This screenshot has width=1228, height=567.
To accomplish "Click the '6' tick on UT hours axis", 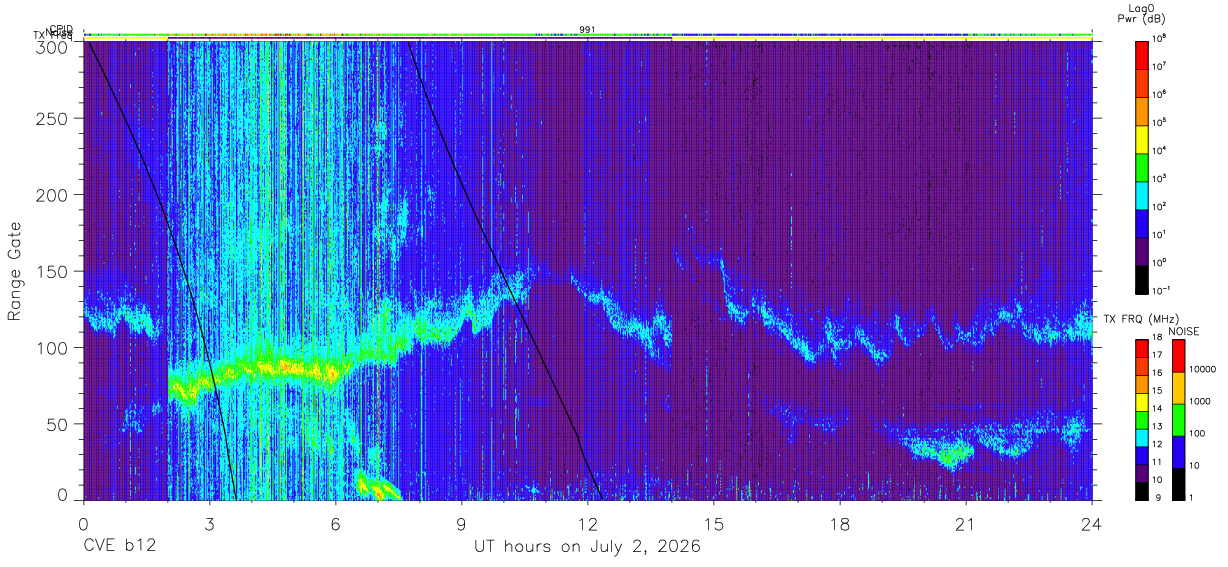I will pyautogui.click(x=336, y=524).
